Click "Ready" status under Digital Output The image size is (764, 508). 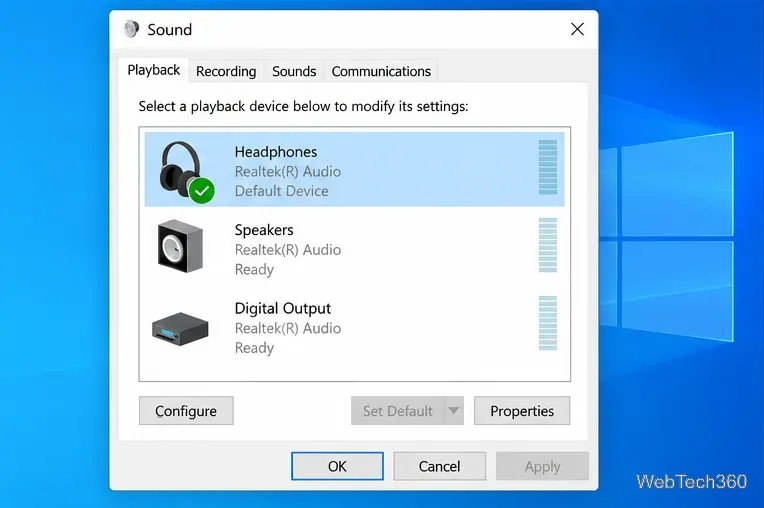[x=254, y=348]
